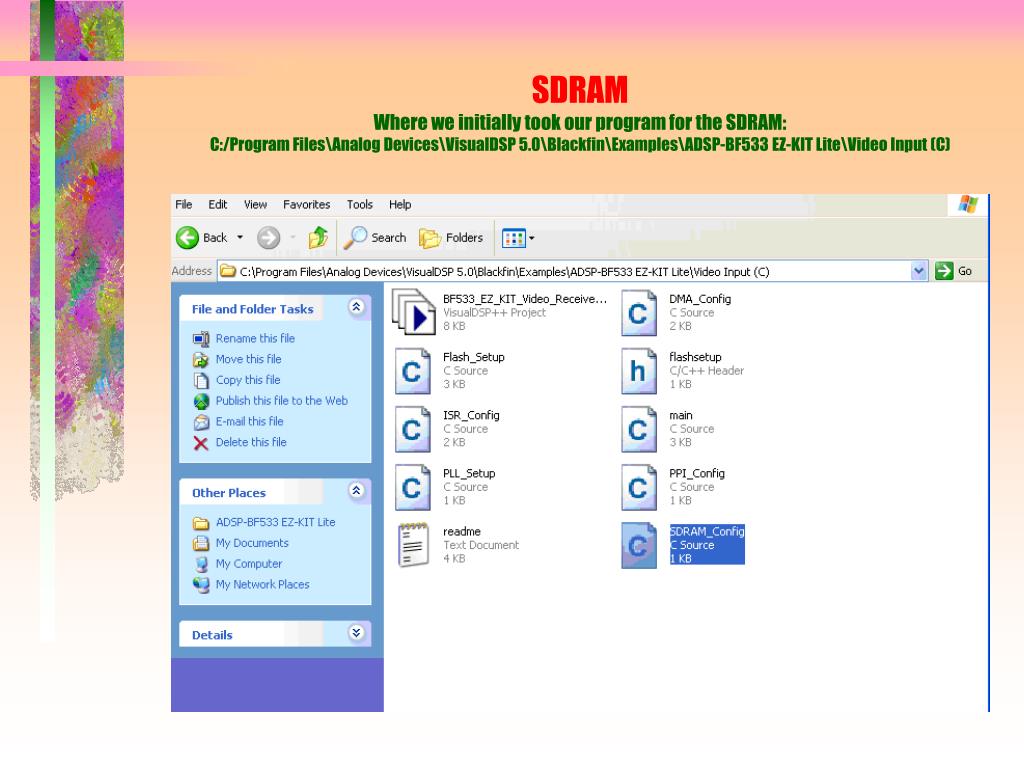Screen dimensions: 1024x768
Task: Click the PPI_Config file name
Action: click(697, 473)
